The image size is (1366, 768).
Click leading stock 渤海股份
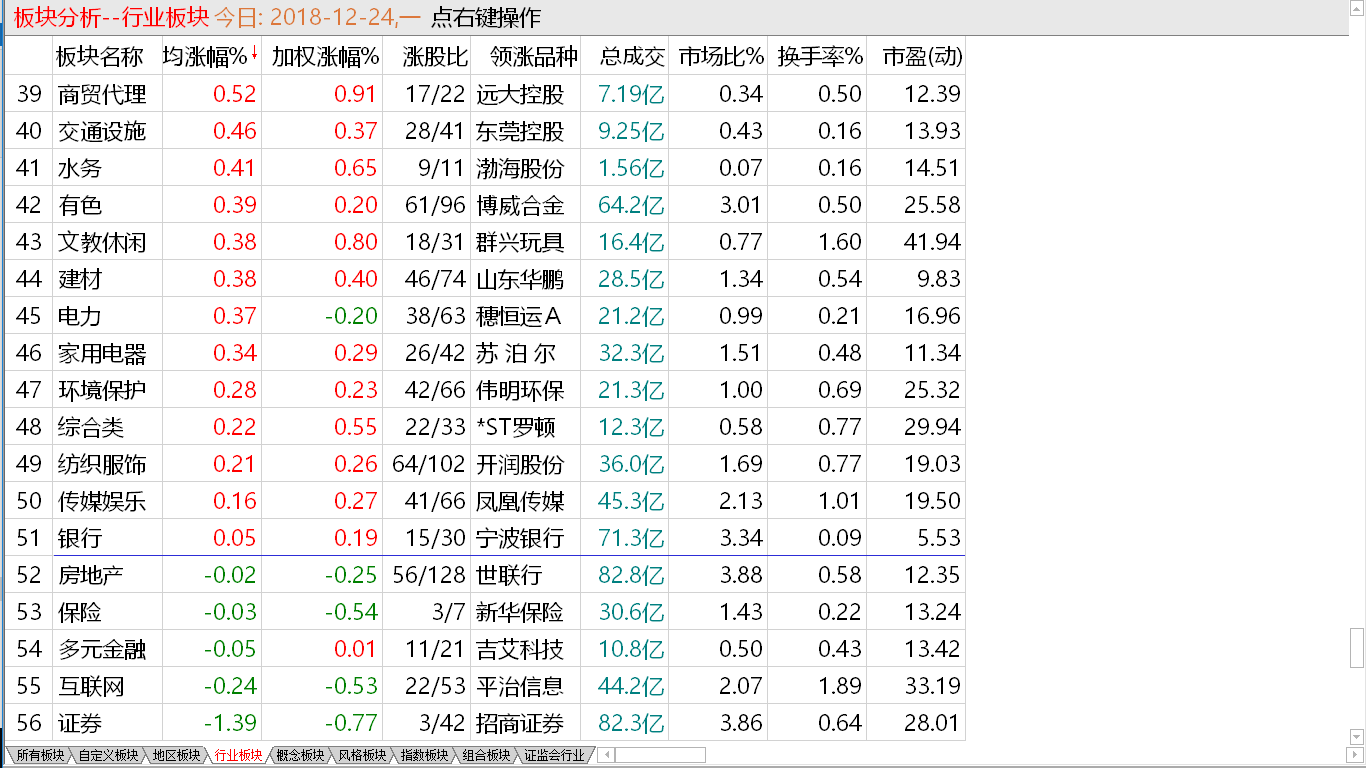coord(520,168)
